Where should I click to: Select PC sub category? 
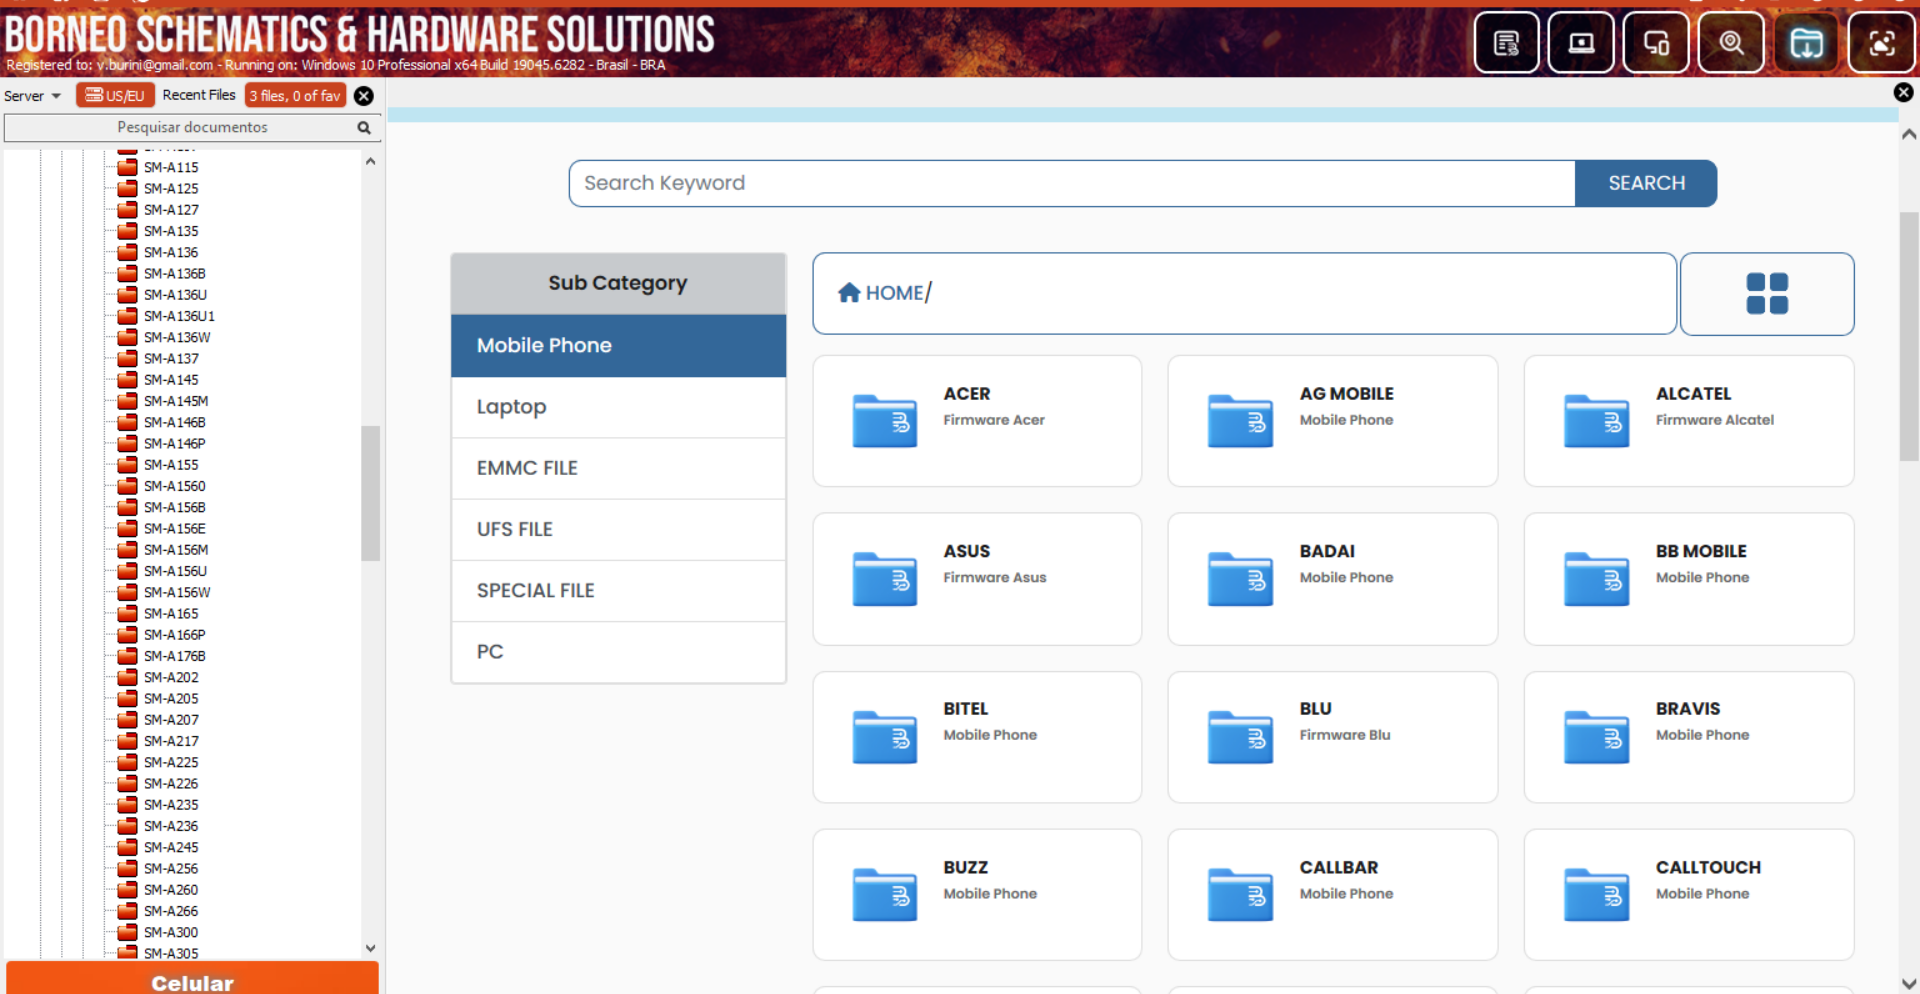pyautogui.click(x=618, y=652)
